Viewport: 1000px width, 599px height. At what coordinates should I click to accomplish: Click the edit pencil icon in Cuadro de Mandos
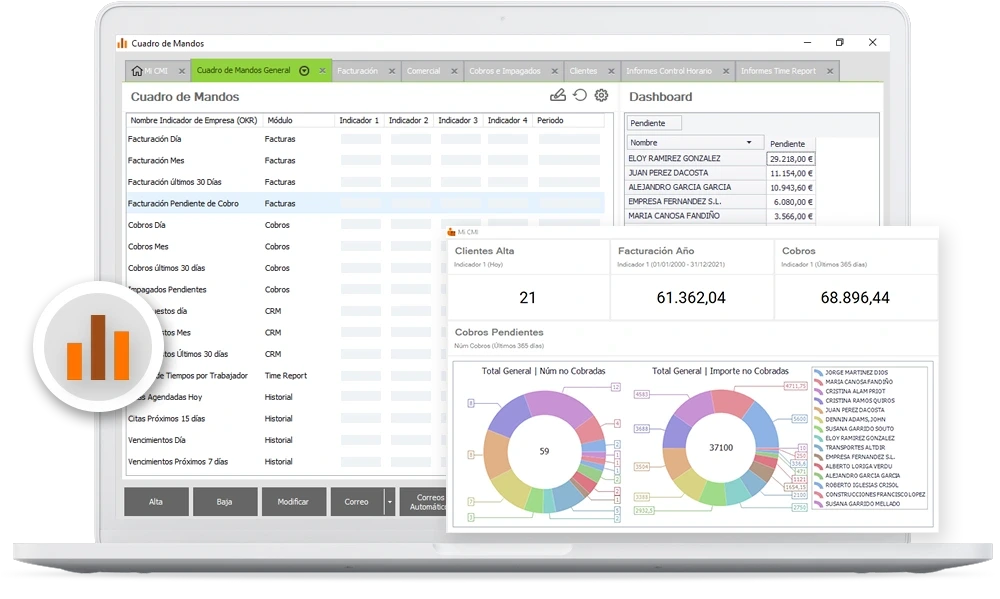tap(558, 96)
